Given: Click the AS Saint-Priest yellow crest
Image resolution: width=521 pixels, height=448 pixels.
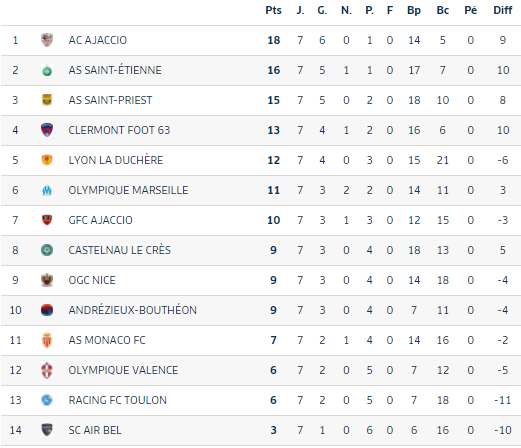Looking at the screenshot, I should (47, 100).
